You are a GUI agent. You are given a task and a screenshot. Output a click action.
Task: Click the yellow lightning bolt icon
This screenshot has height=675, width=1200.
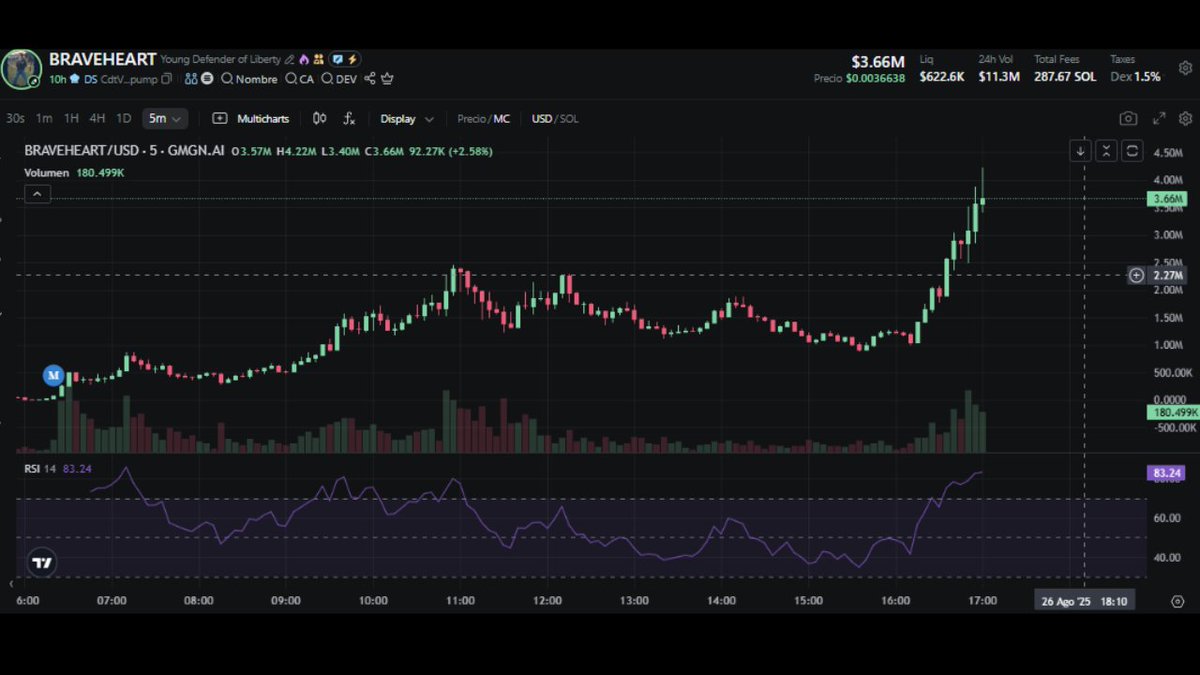tap(352, 60)
